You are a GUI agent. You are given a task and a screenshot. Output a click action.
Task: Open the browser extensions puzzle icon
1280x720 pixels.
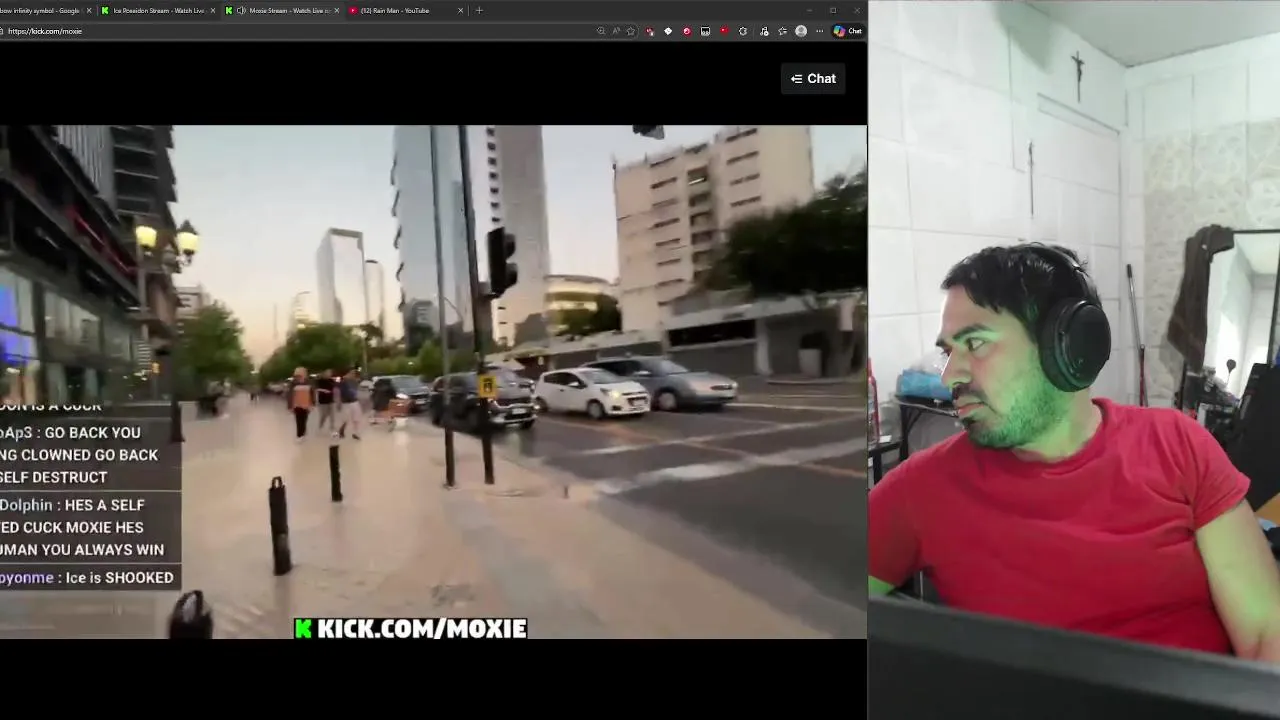[x=743, y=31]
